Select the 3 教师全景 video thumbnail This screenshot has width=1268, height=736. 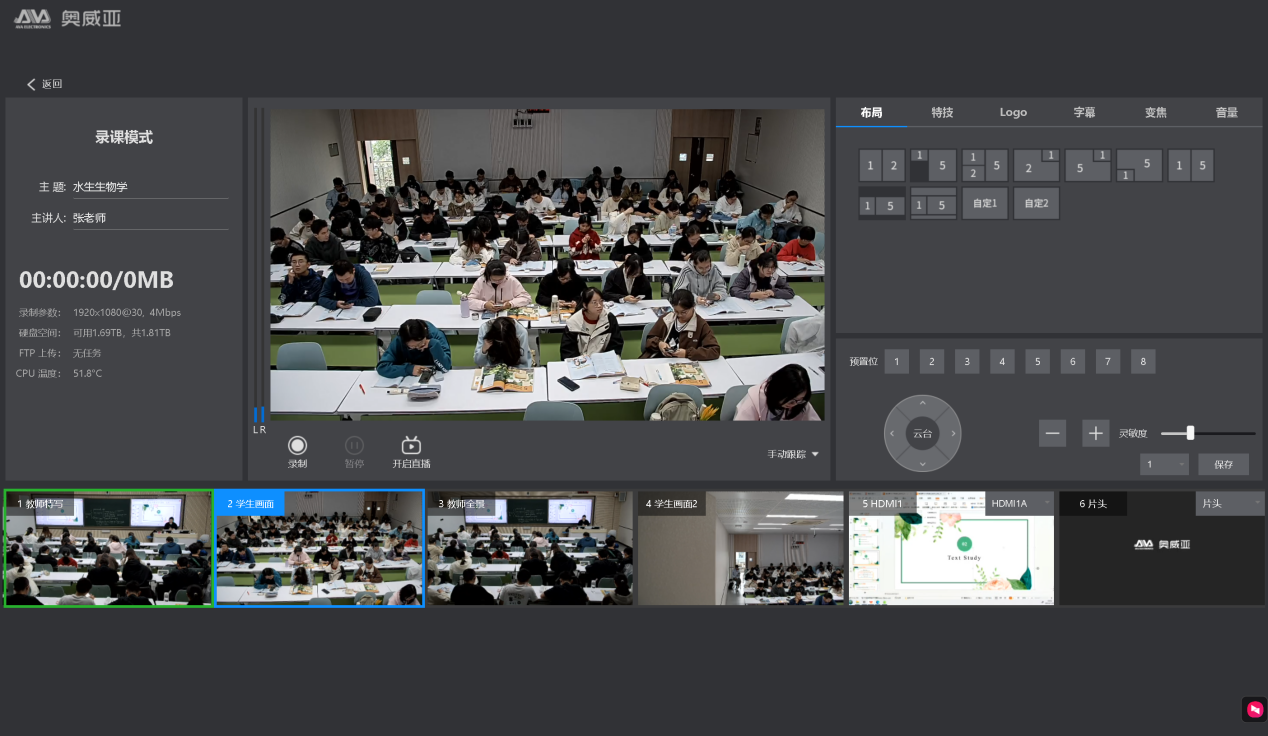[530, 548]
